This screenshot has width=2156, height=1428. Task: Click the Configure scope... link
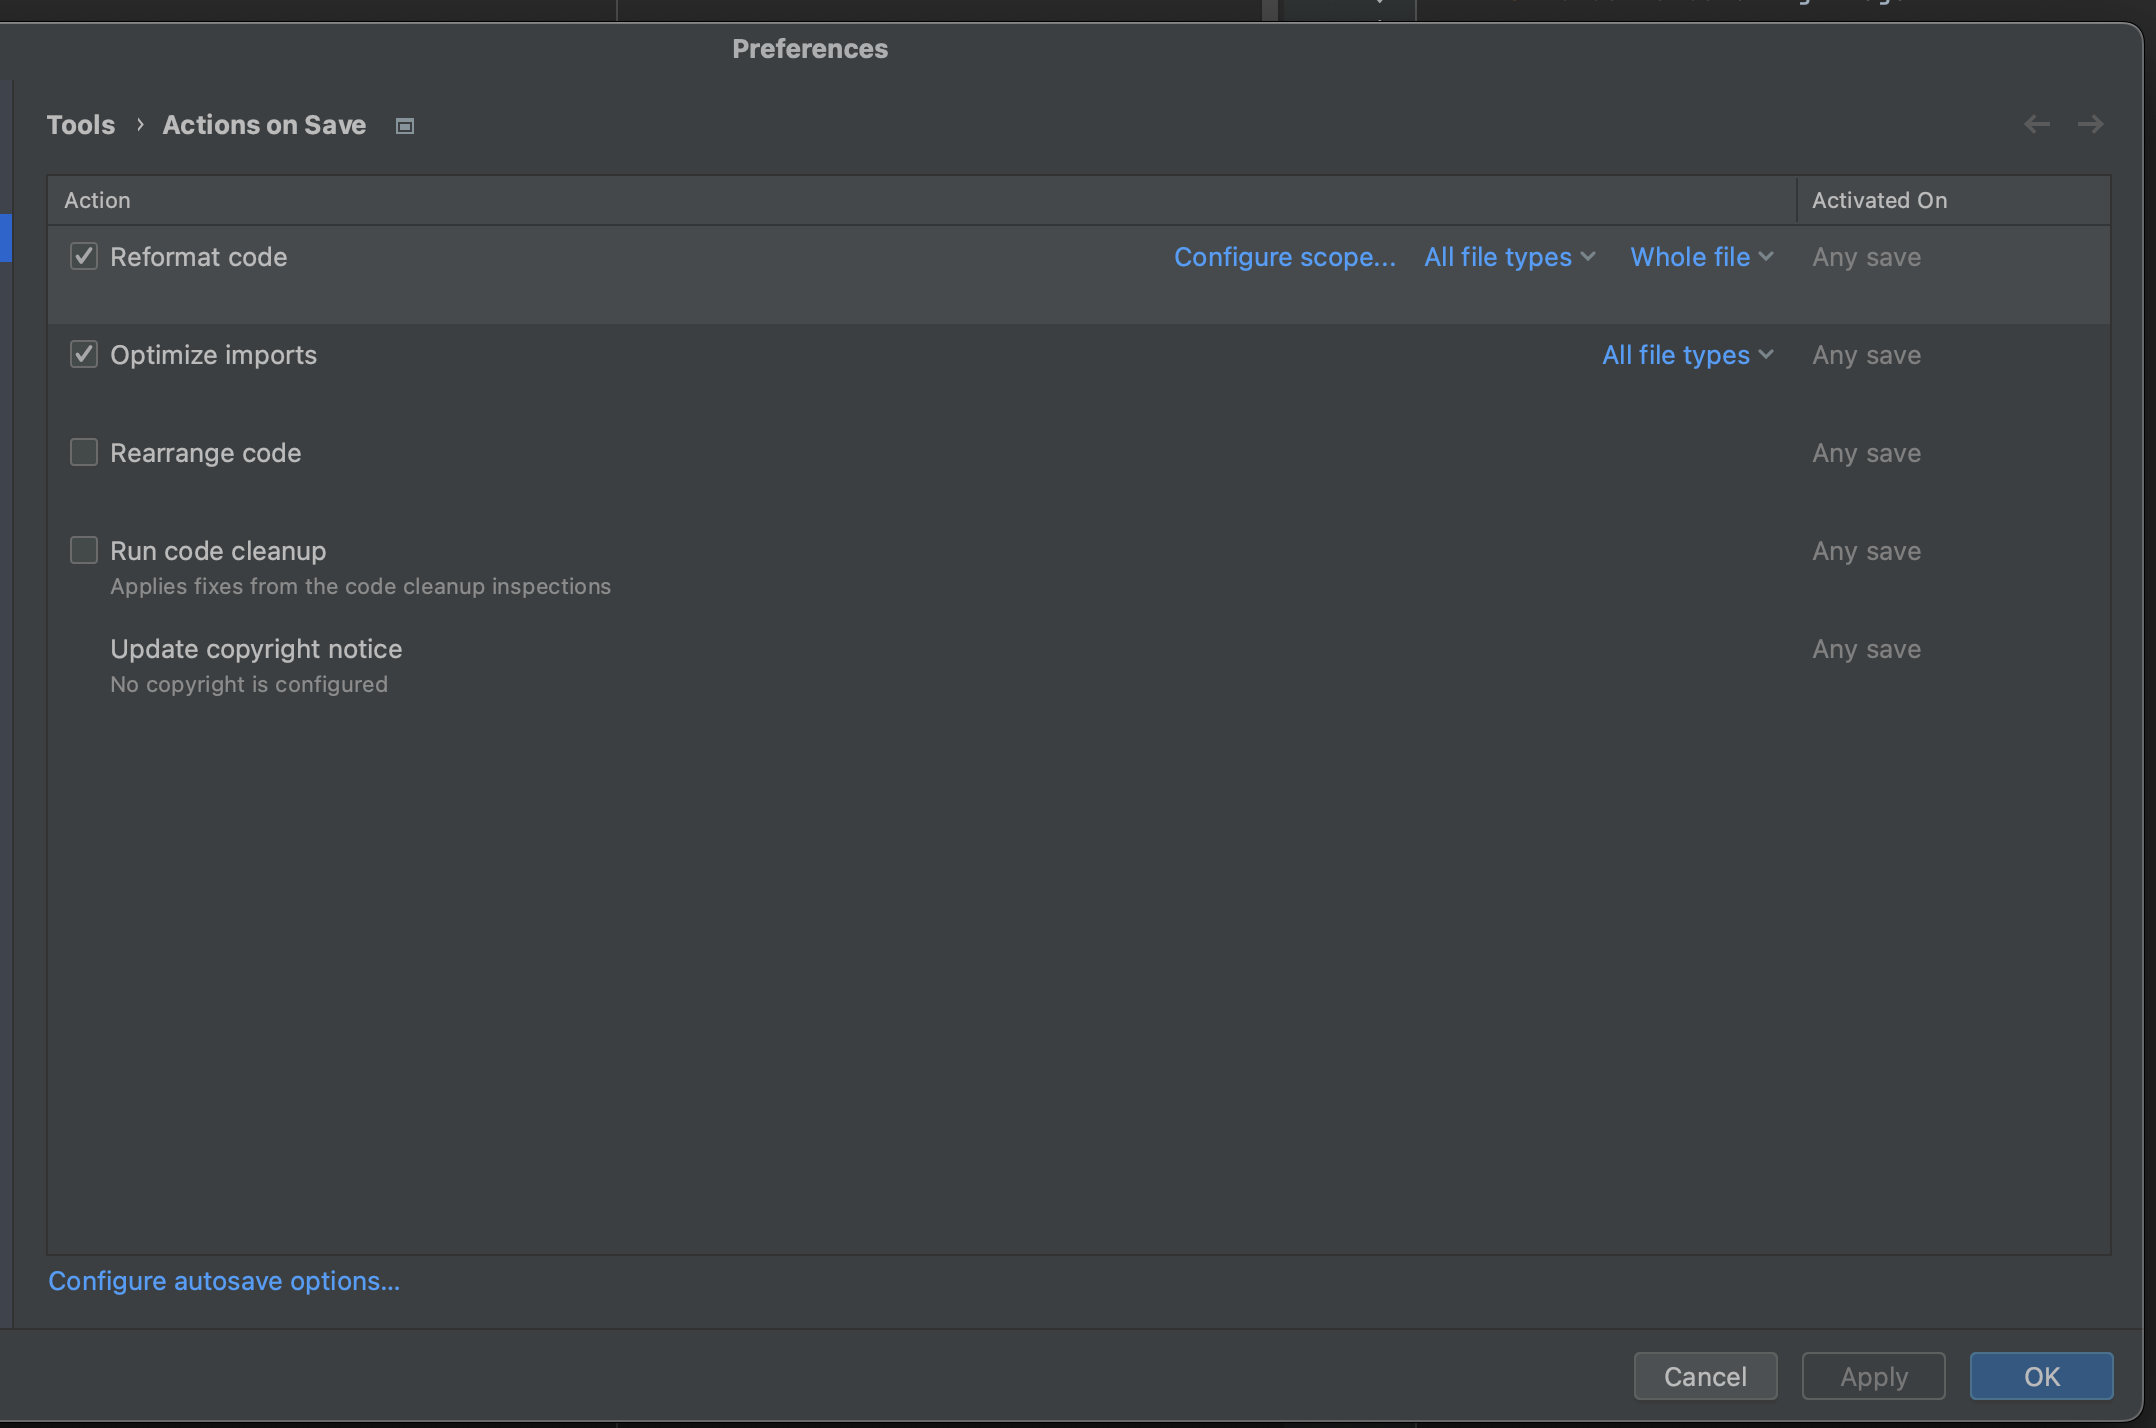tap(1284, 257)
